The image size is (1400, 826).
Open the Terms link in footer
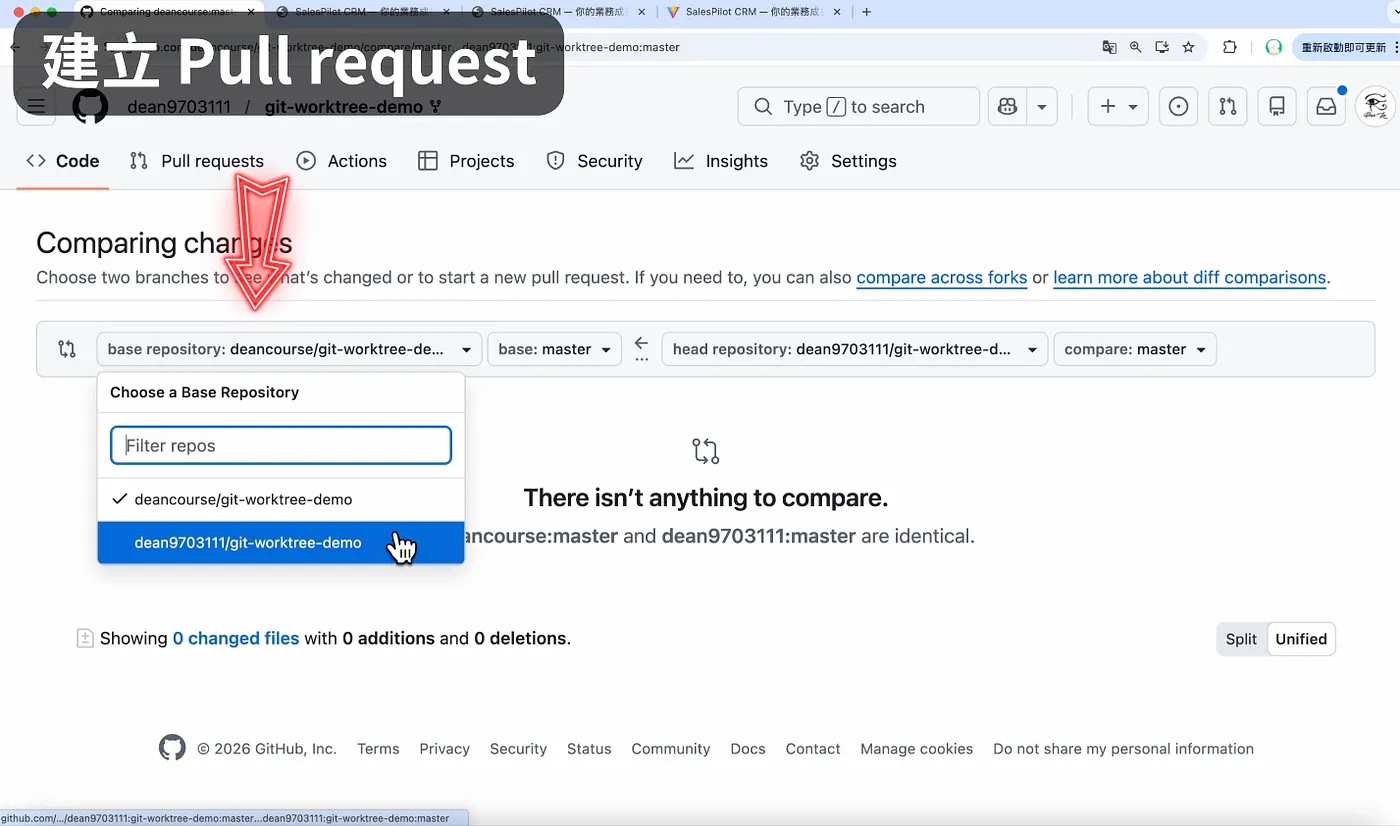click(x=378, y=749)
